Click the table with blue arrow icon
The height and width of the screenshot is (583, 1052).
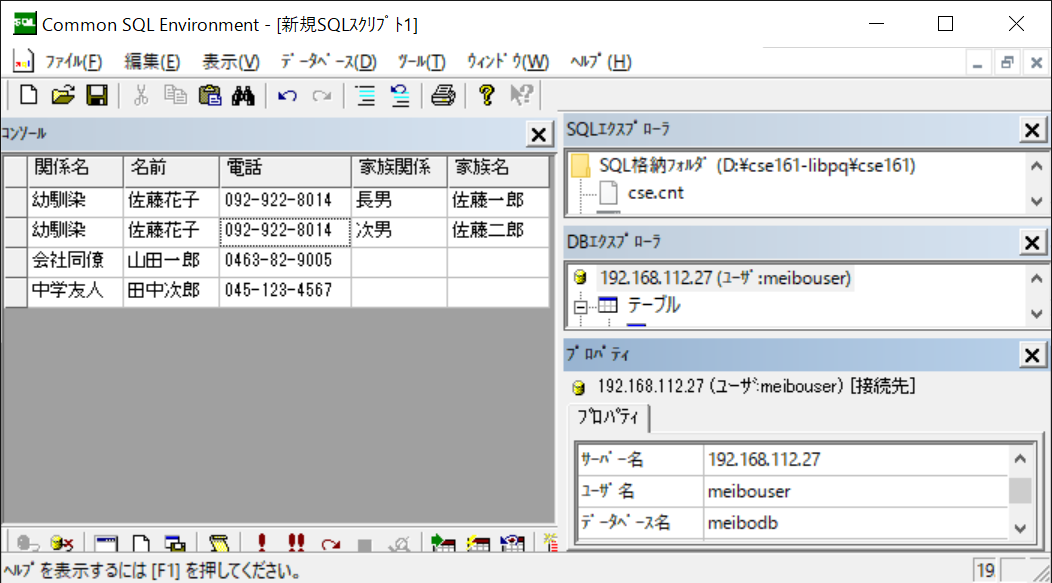tap(513, 543)
